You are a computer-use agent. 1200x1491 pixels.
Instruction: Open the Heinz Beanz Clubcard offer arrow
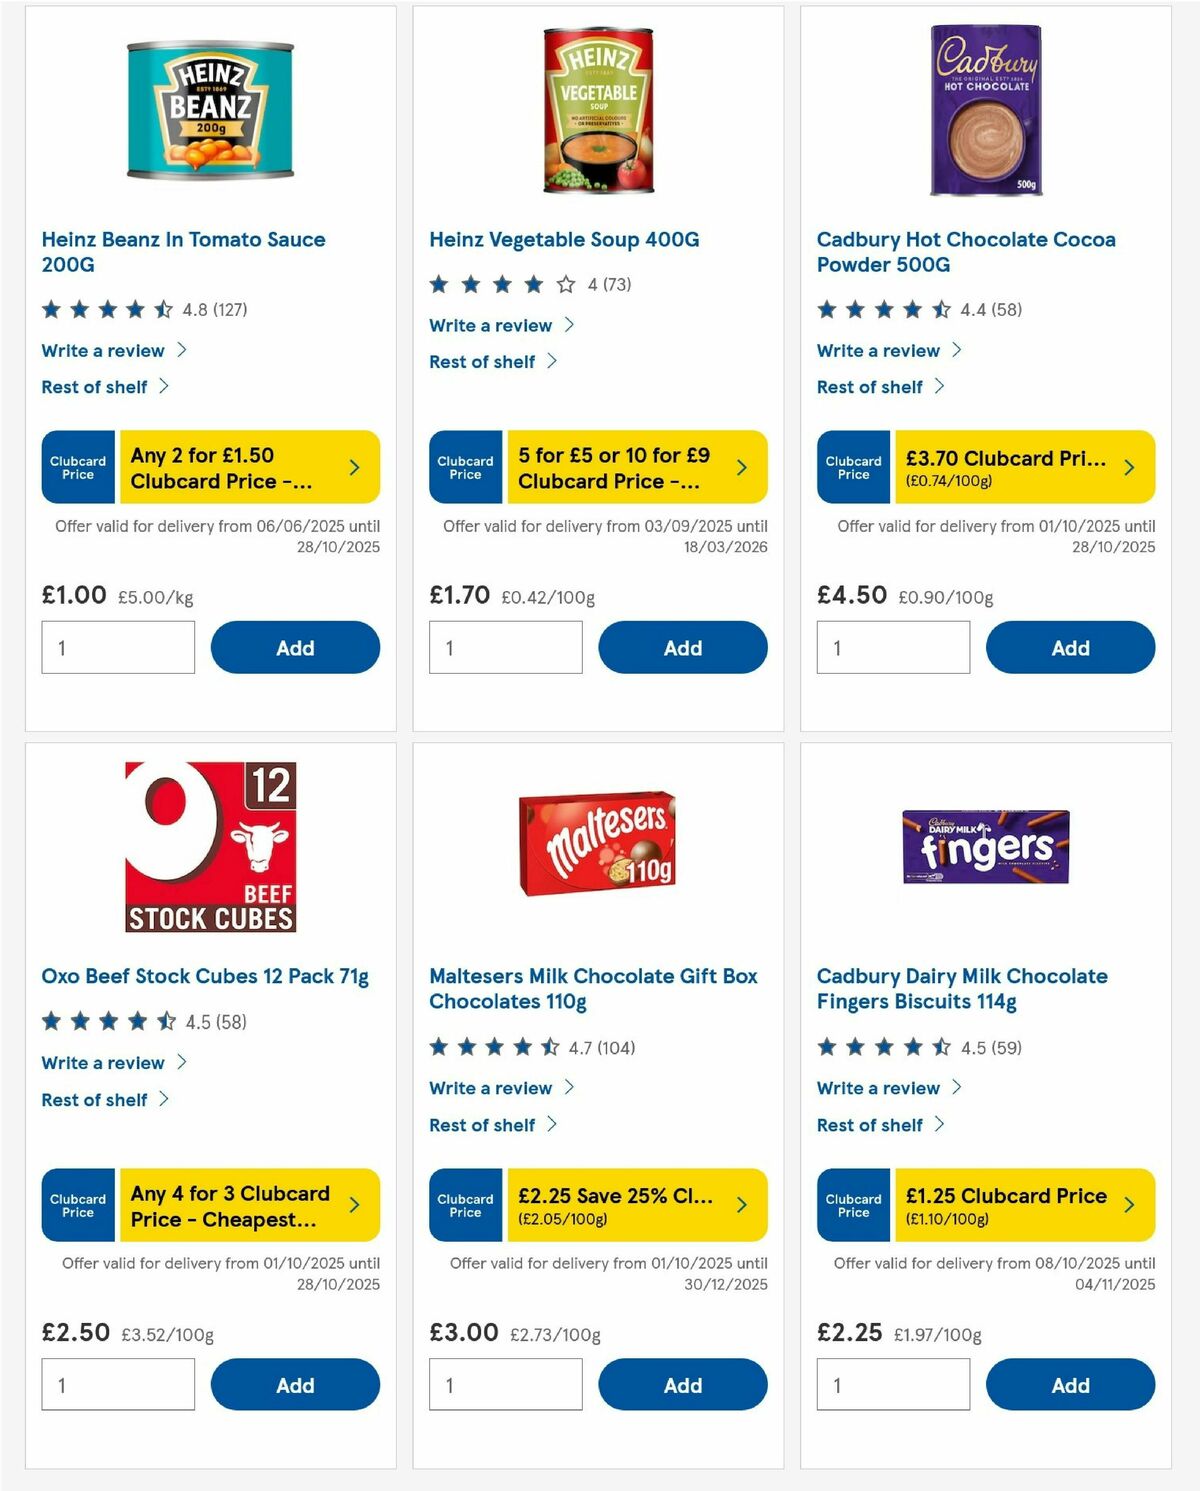(x=355, y=466)
